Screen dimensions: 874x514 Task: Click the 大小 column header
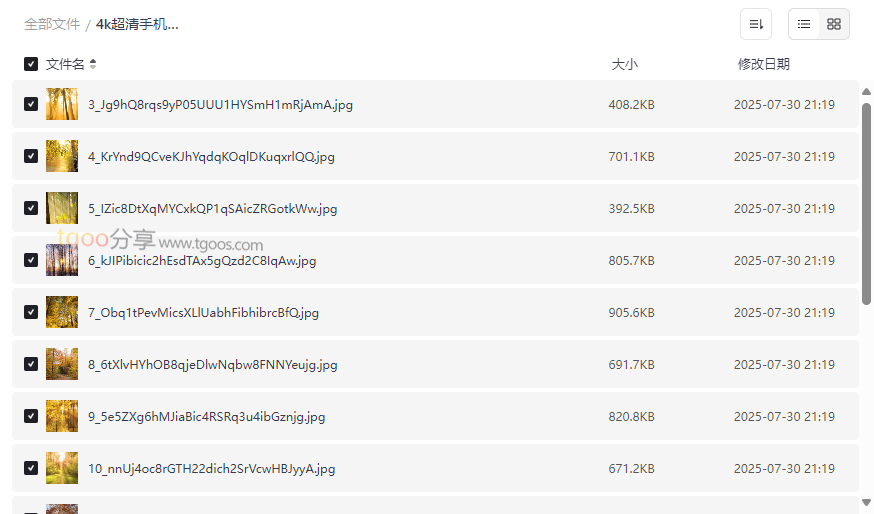[x=624, y=64]
